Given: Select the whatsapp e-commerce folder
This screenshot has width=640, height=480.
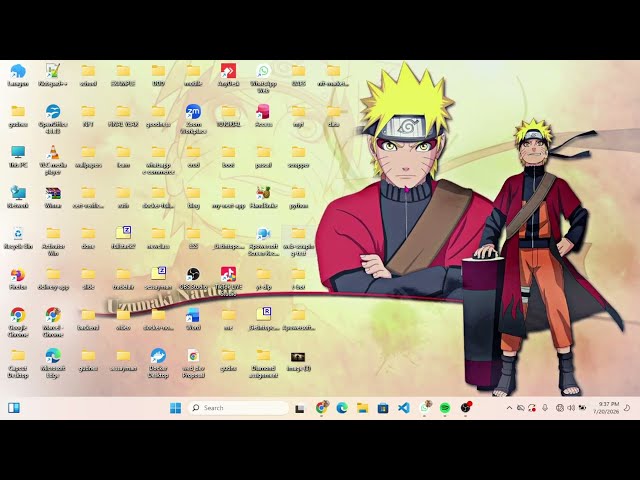Looking at the screenshot, I should [158, 160].
